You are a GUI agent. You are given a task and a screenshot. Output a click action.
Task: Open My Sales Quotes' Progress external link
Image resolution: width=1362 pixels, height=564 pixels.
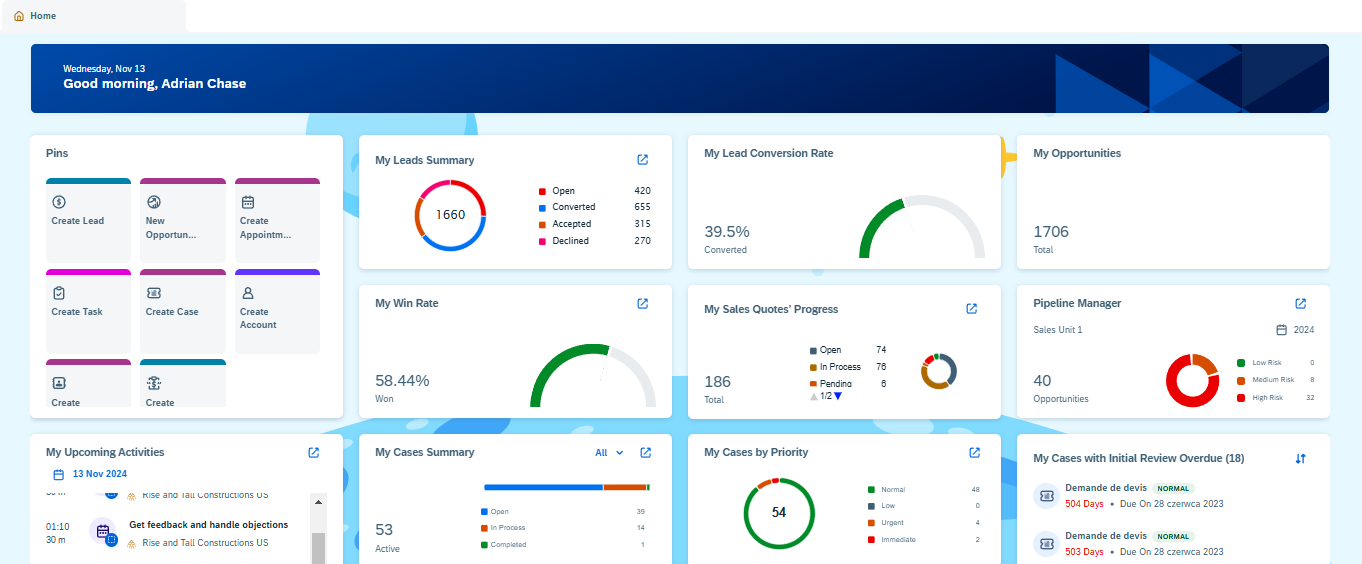(972, 309)
